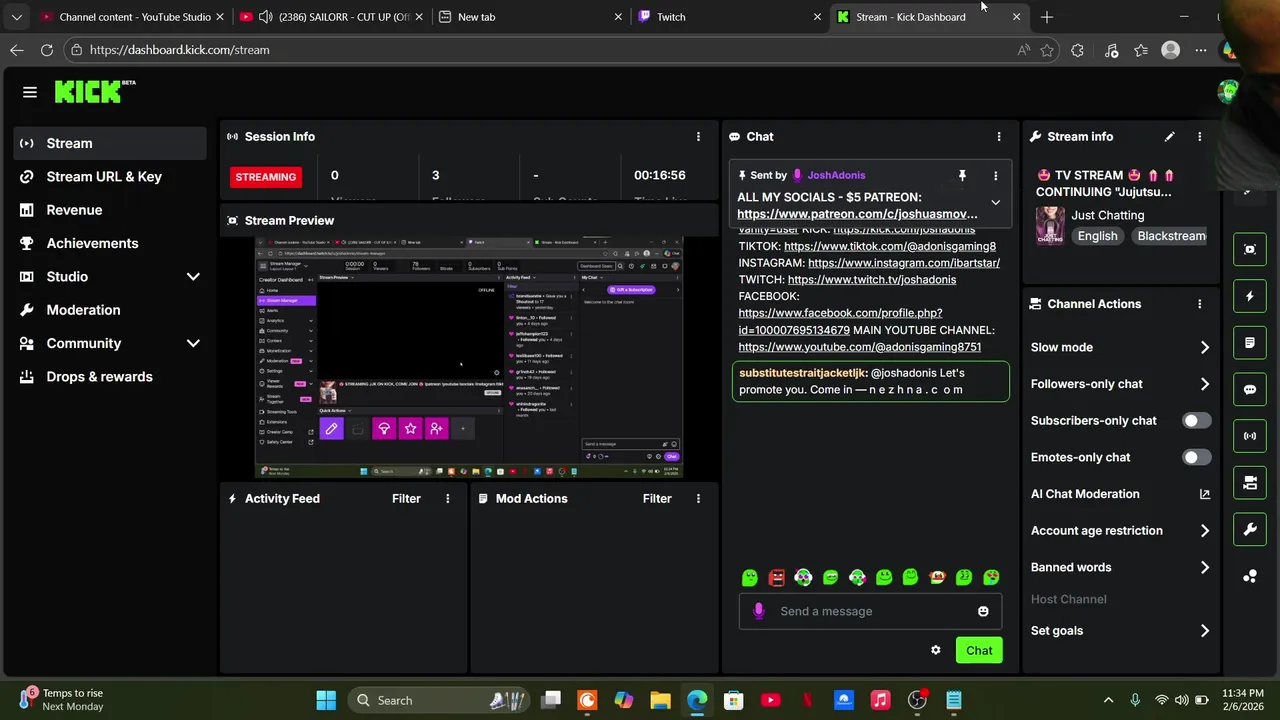The image size is (1280, 720).
Task: Click the document icon in right sidebar
Action: [1250, 343]
